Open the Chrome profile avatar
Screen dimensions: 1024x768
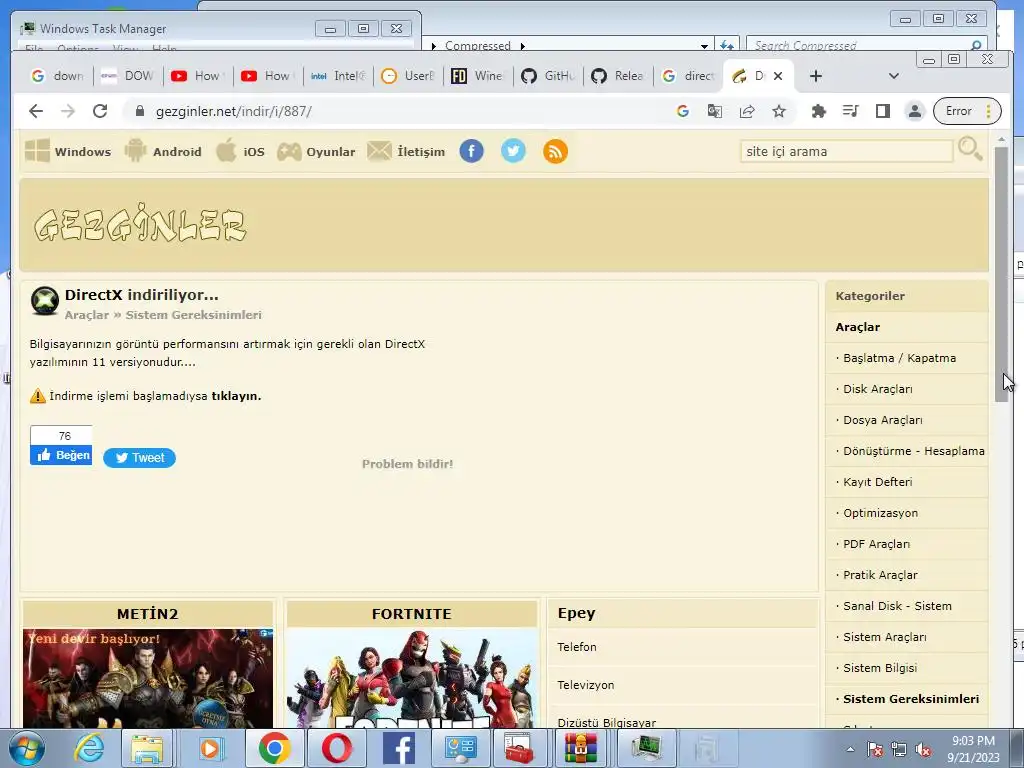coord(915,111)
